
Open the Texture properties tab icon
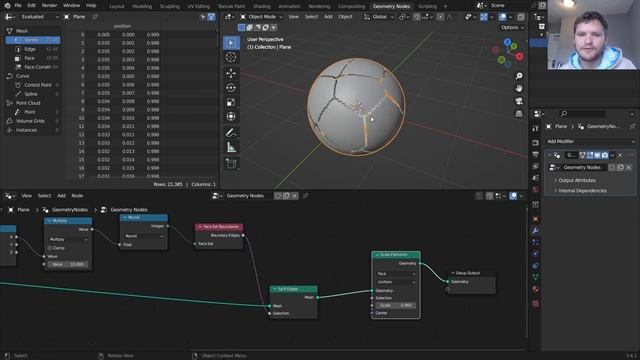tap(536, 304)
